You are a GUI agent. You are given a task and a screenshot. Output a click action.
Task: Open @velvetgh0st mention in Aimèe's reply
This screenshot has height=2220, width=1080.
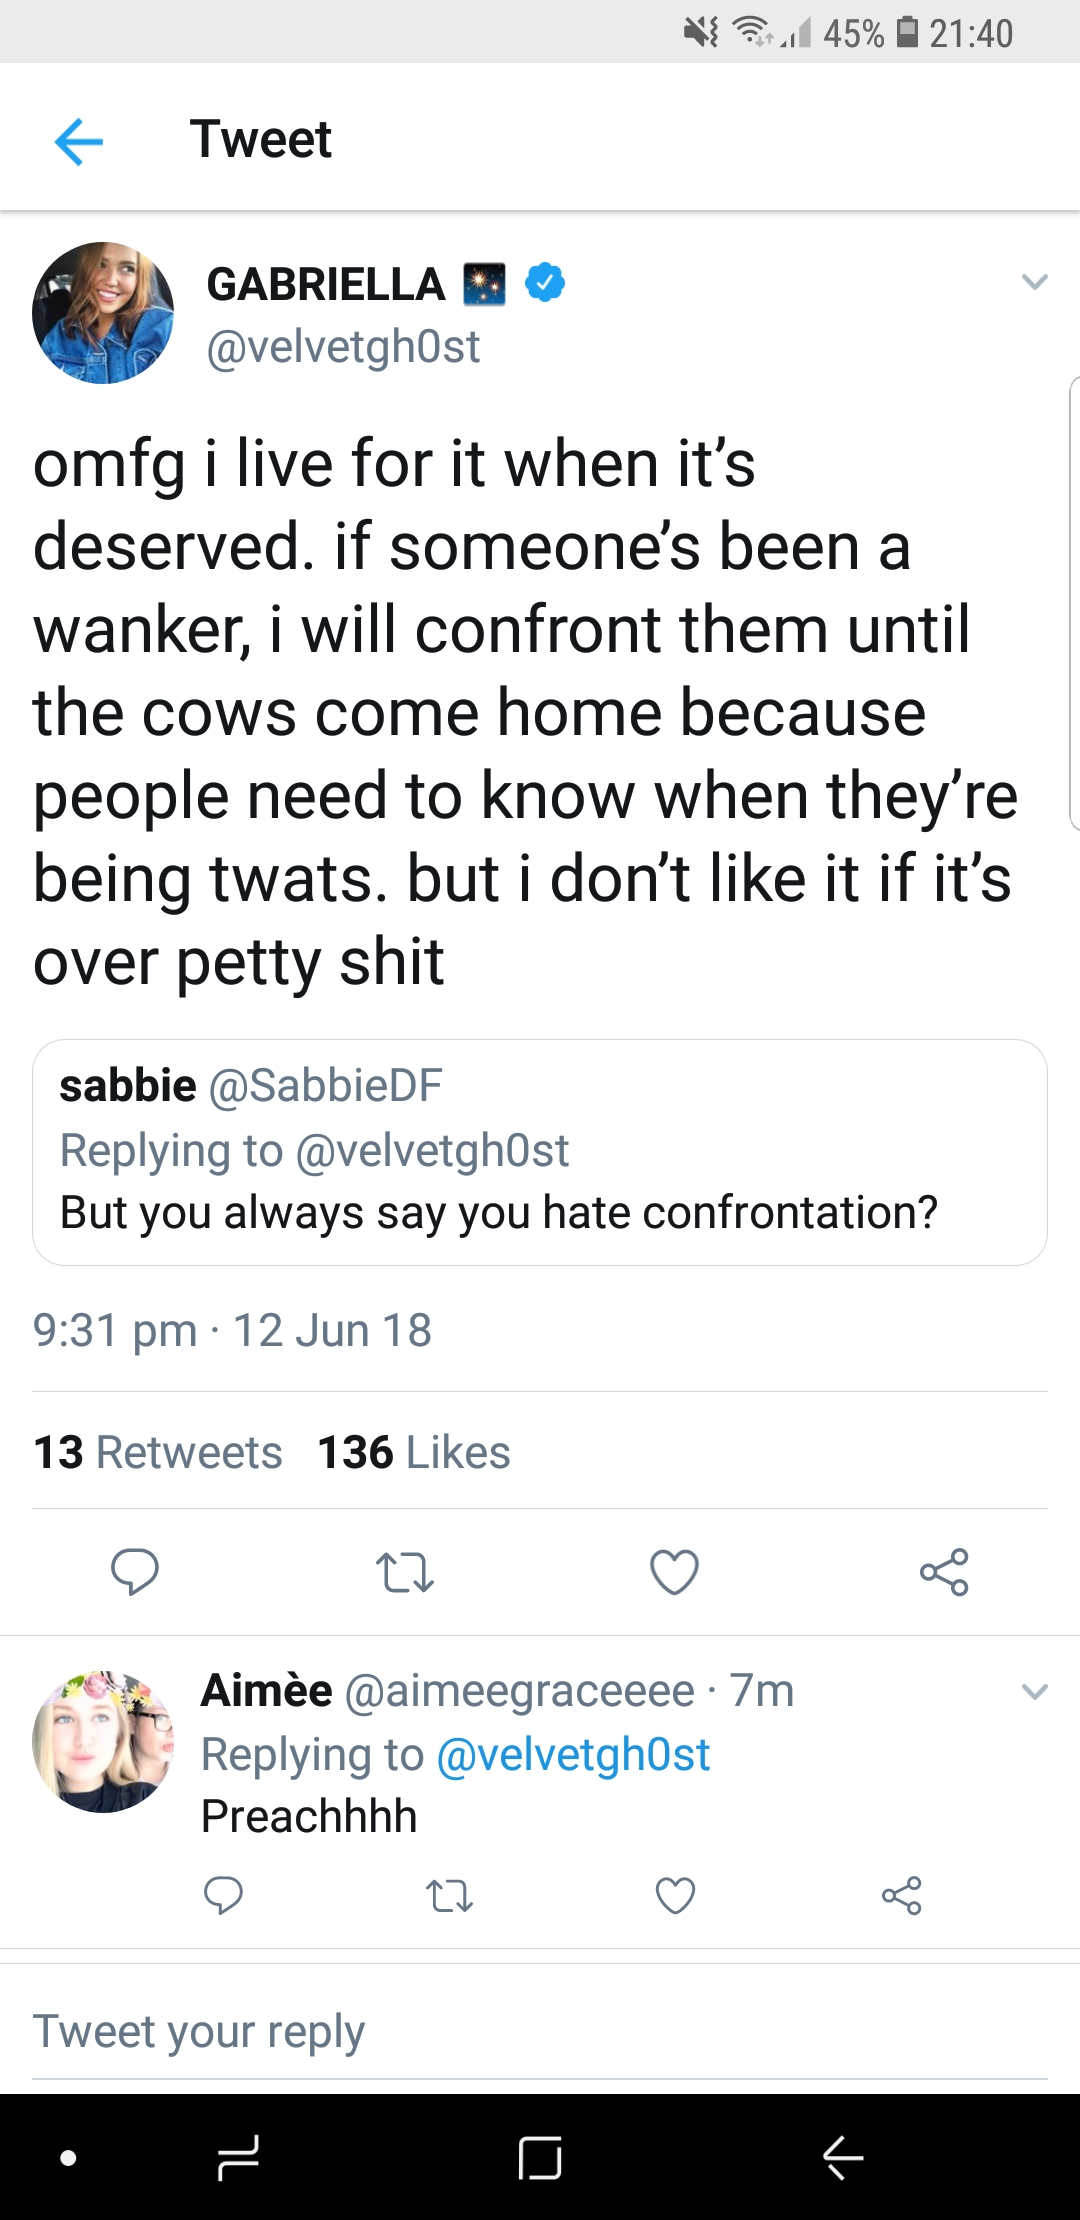point(574,1754)
